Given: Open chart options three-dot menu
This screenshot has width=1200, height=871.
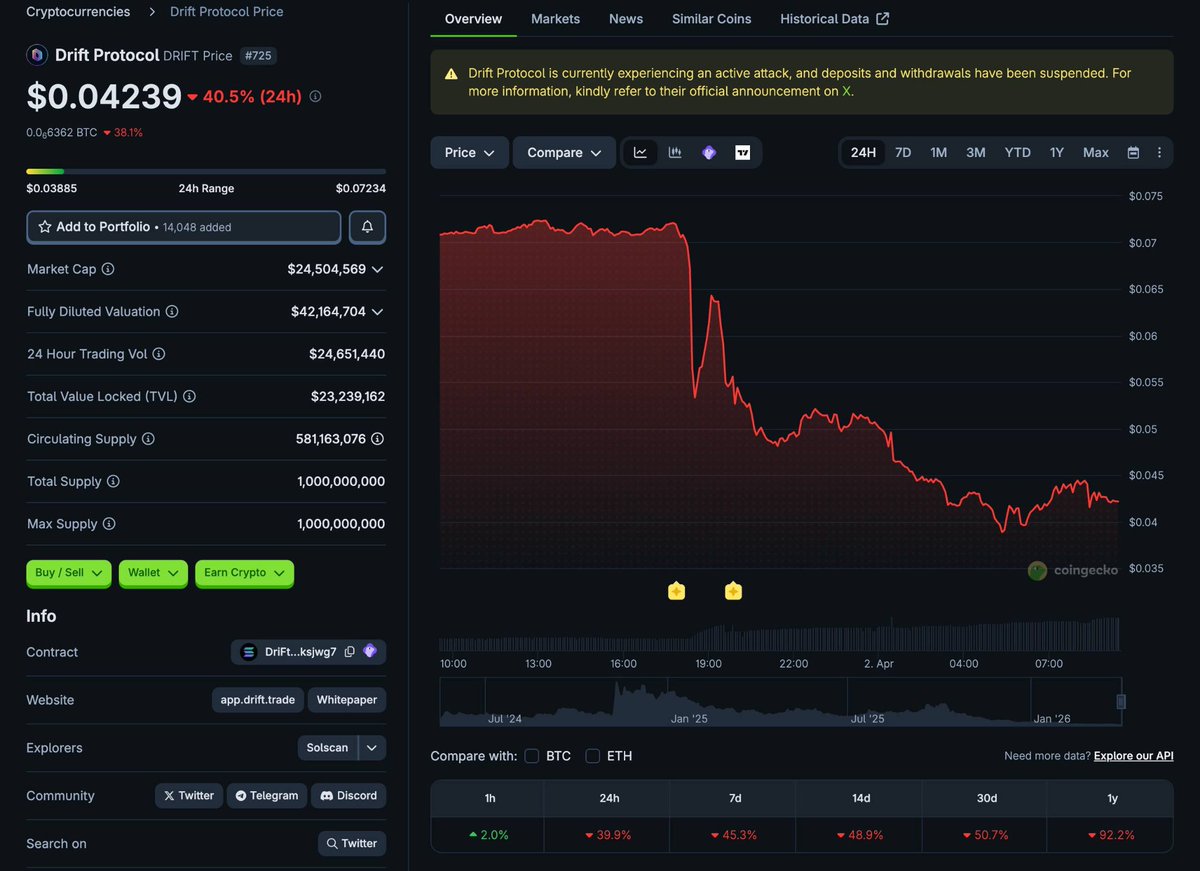Looking at the screenshot, I should [1159, 153].
